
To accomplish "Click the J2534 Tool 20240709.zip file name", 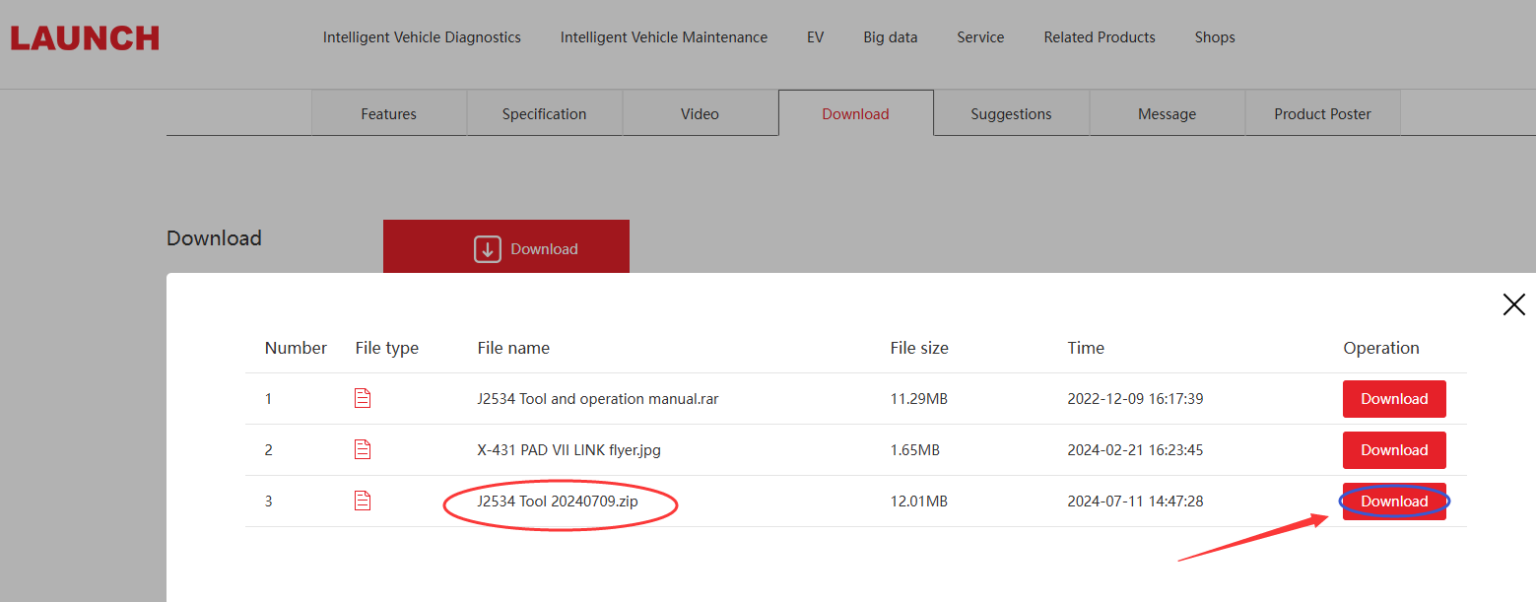I will (x=557, y=501).
